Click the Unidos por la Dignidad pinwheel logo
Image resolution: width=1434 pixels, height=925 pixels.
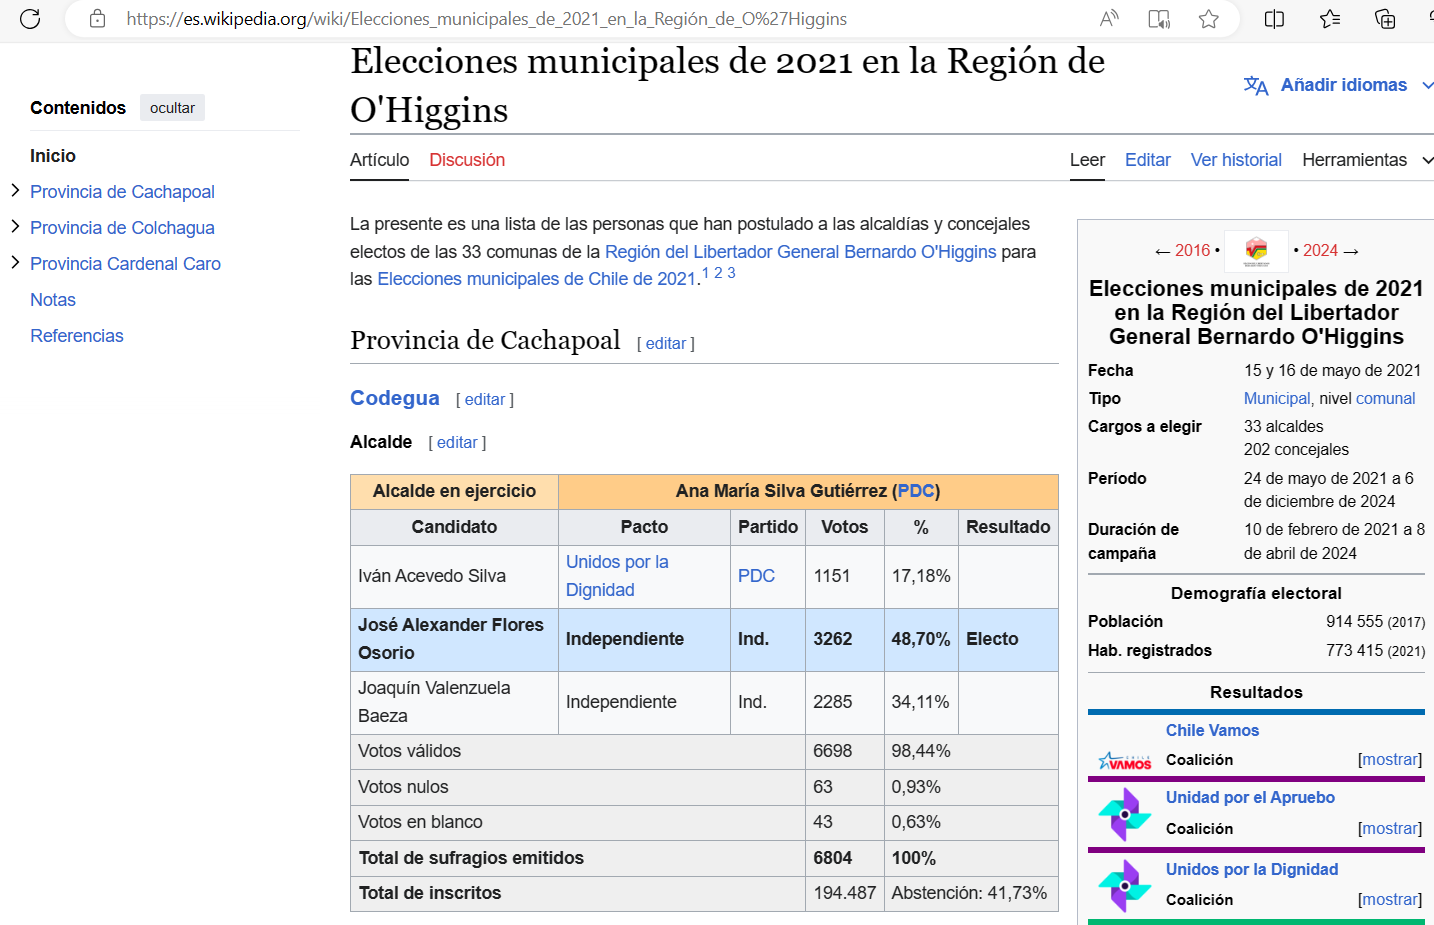(x=1125, y=886)
